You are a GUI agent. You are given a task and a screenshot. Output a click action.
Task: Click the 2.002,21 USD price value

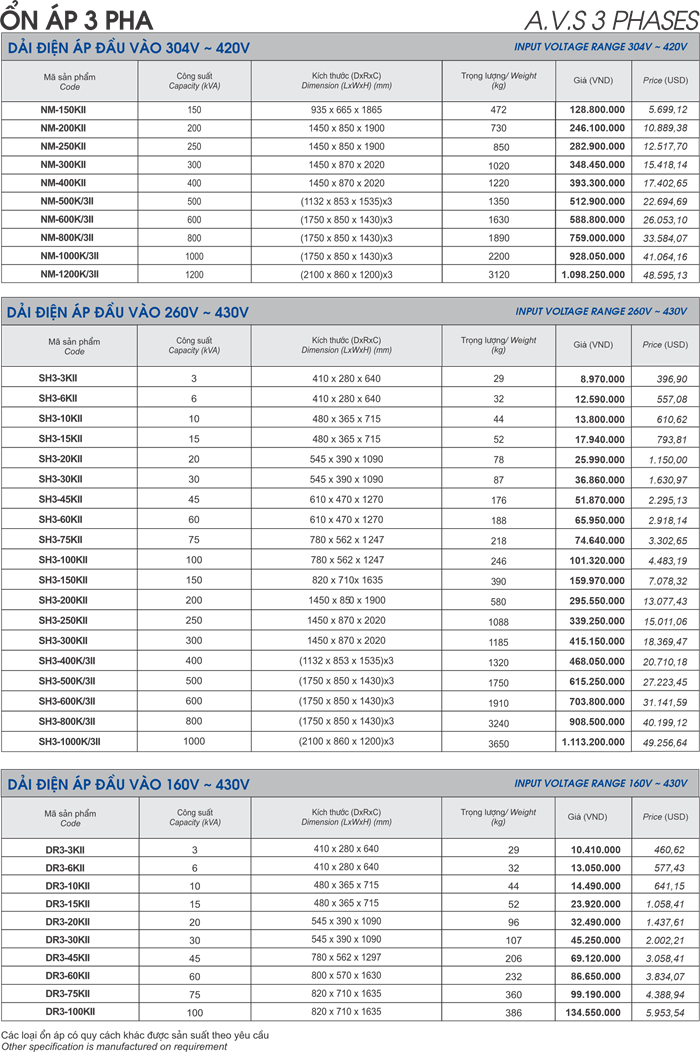pos(665,940)
